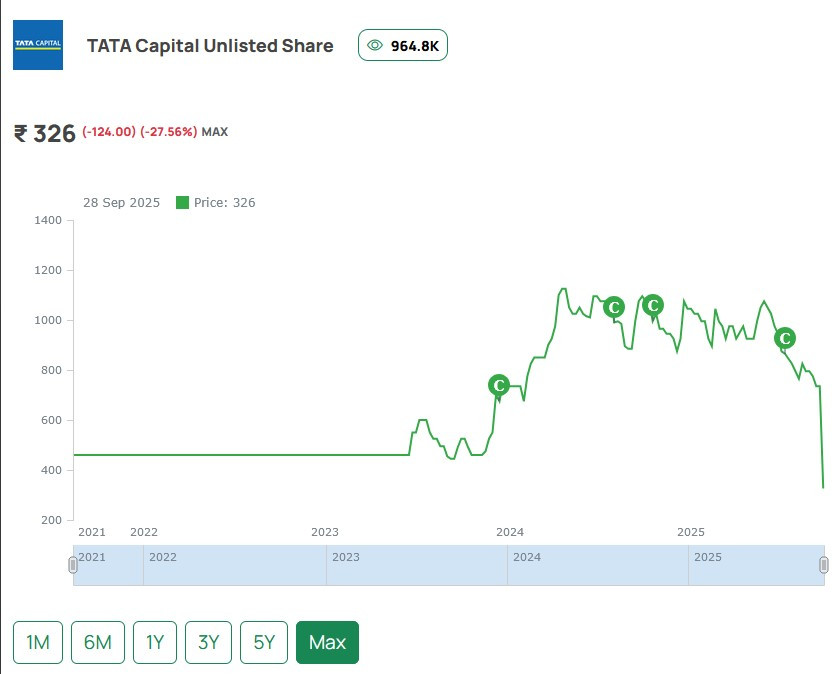Click the eye views icon

[375, 45]
